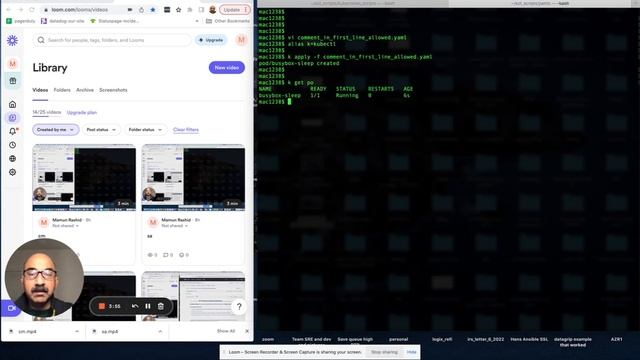Reload the loom.com page

32,9
